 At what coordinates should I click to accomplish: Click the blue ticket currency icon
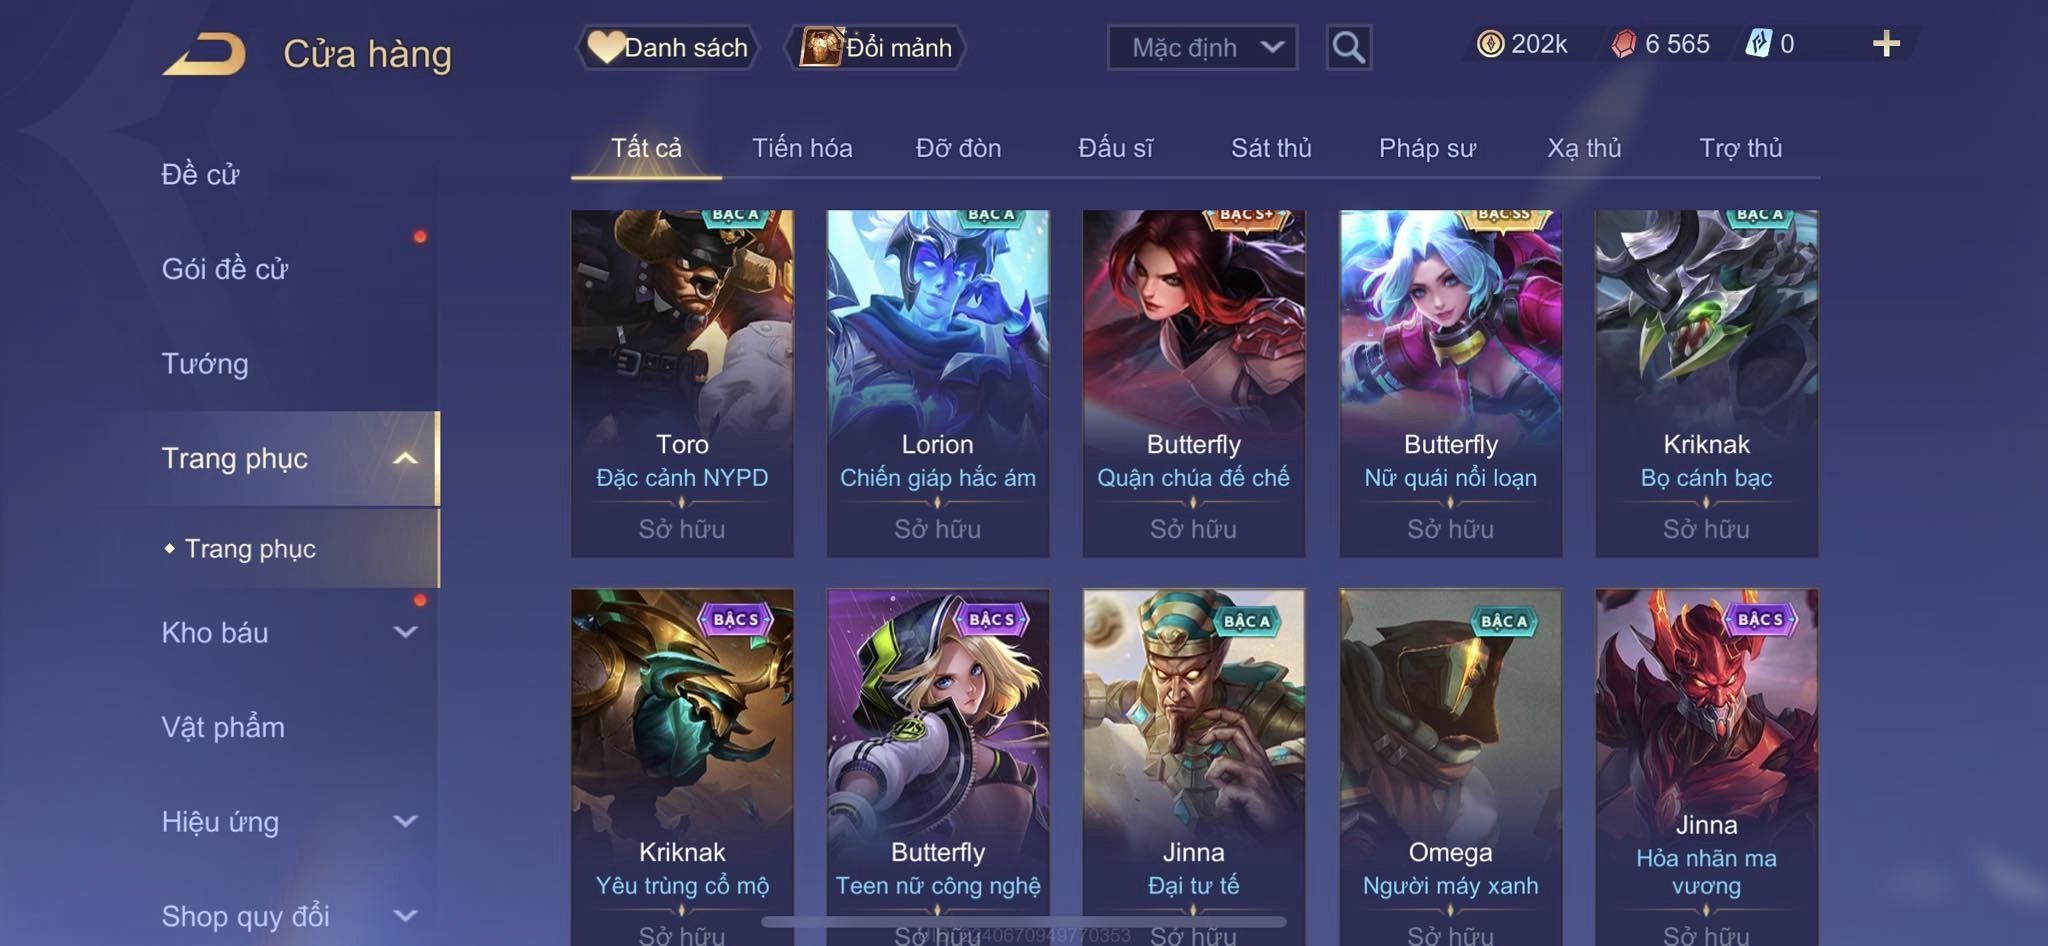[1758, 44]
